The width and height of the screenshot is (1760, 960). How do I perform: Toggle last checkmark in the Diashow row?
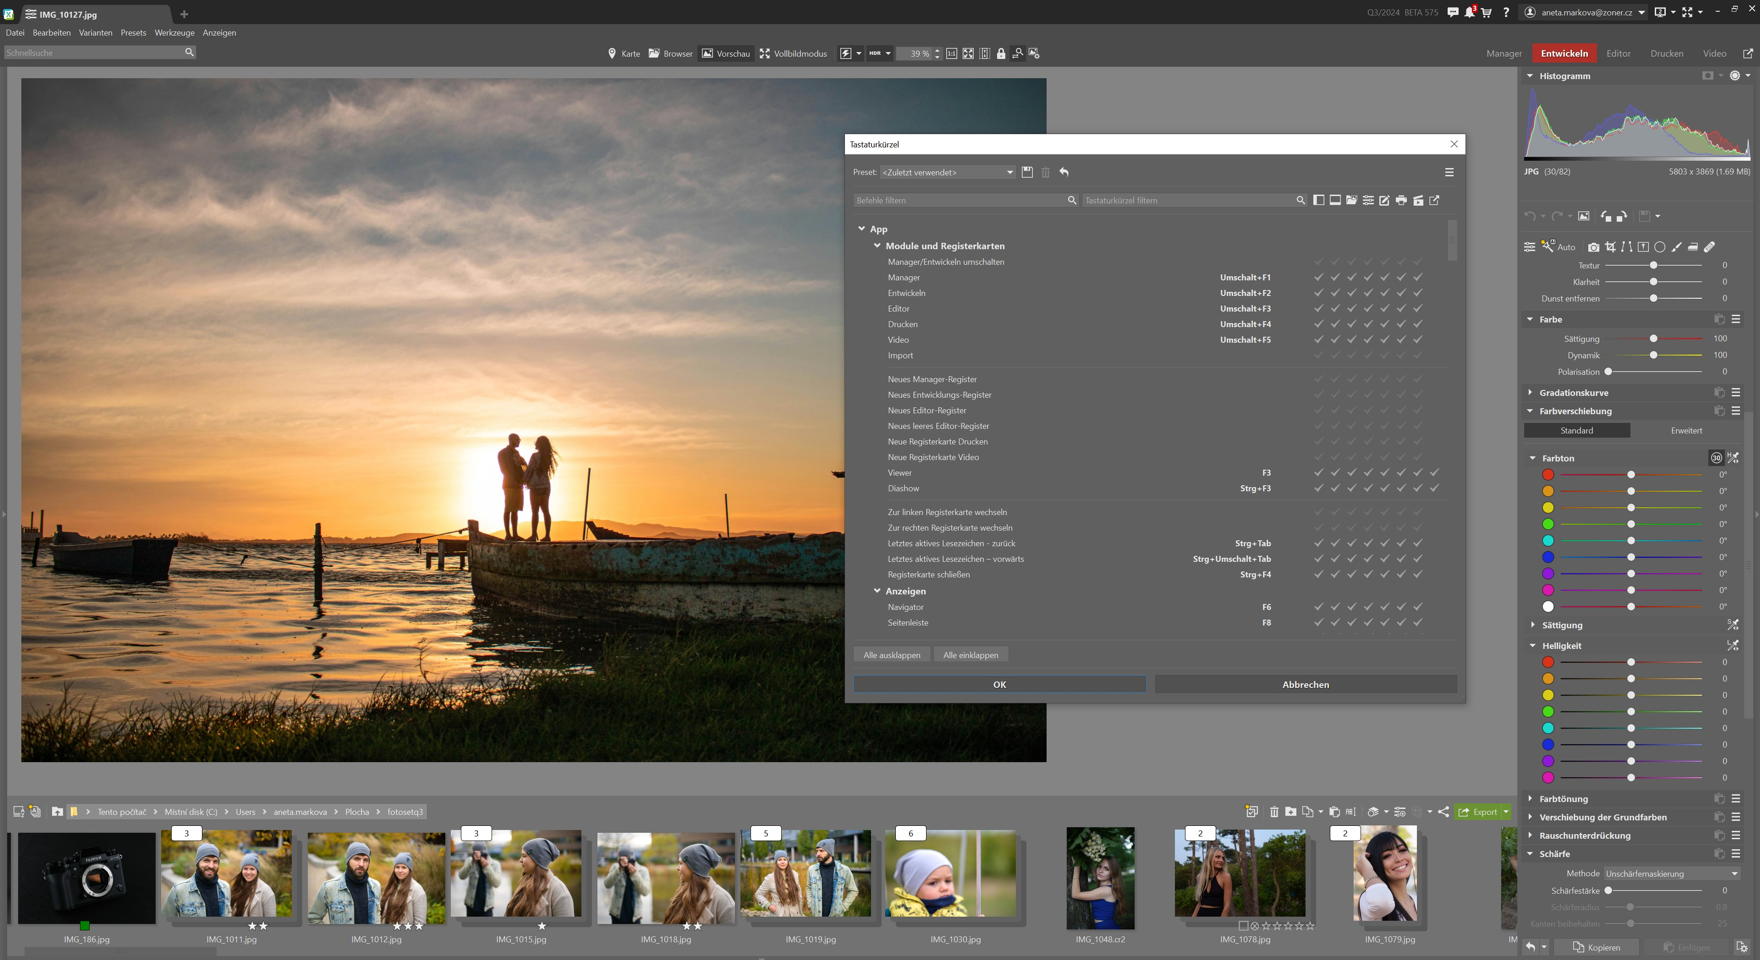(1435, 489)
